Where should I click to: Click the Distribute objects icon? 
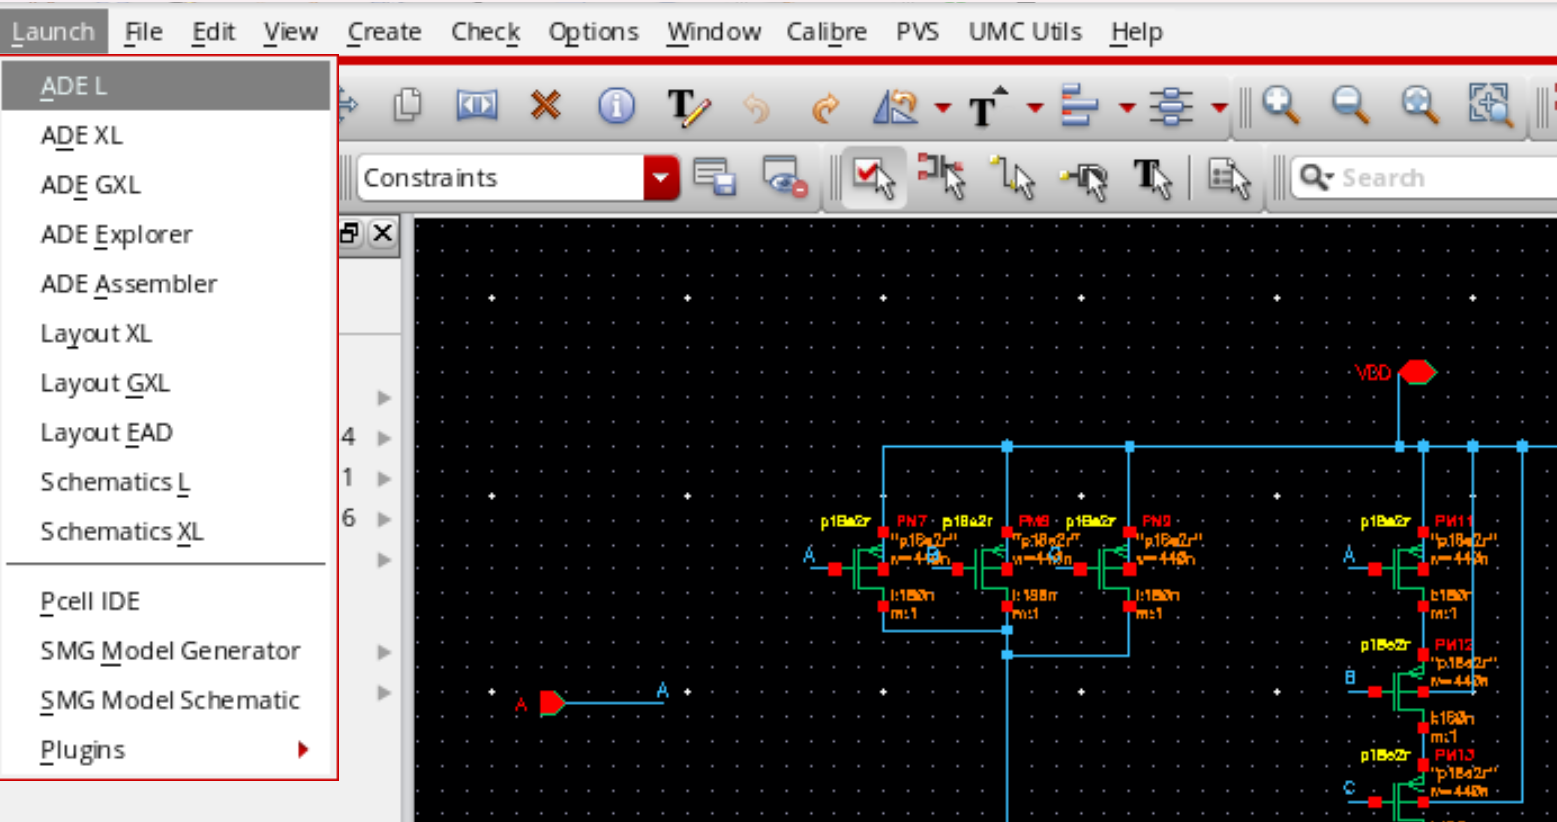pos(1171,106)
